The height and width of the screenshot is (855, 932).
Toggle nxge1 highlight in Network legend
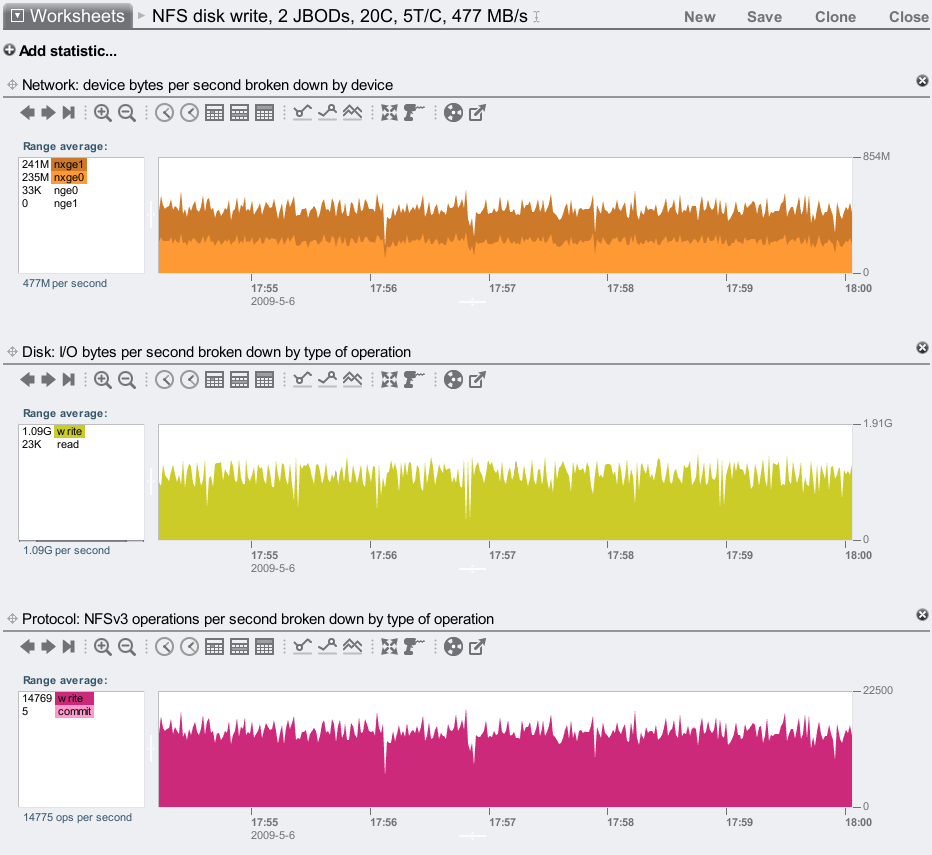[69, 164]
